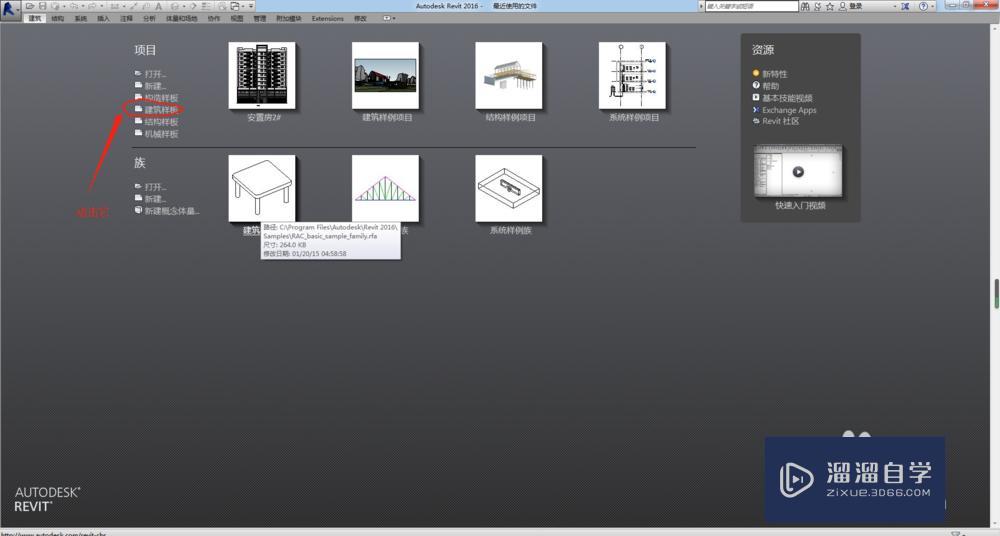Open the 体量和场地 ribbon tab
The height and width of the screenshot is (536, 1000).
click(x=182, y=19)
